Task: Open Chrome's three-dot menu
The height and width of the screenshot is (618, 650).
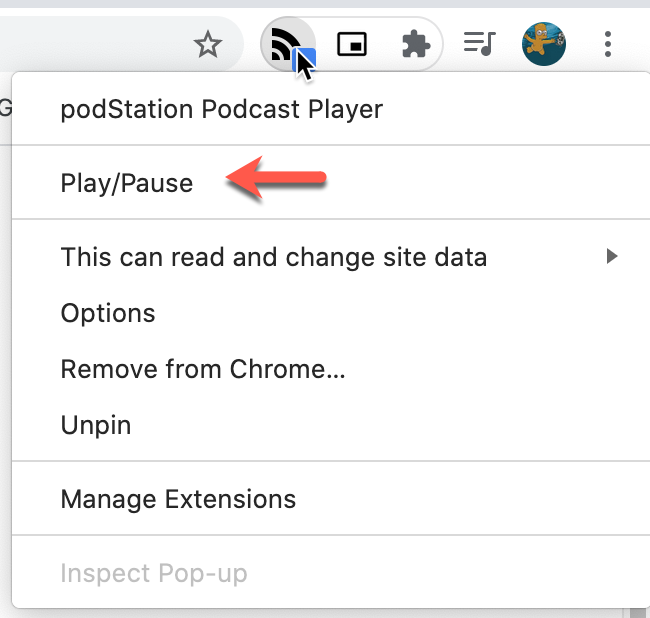Action: point(608,44)
